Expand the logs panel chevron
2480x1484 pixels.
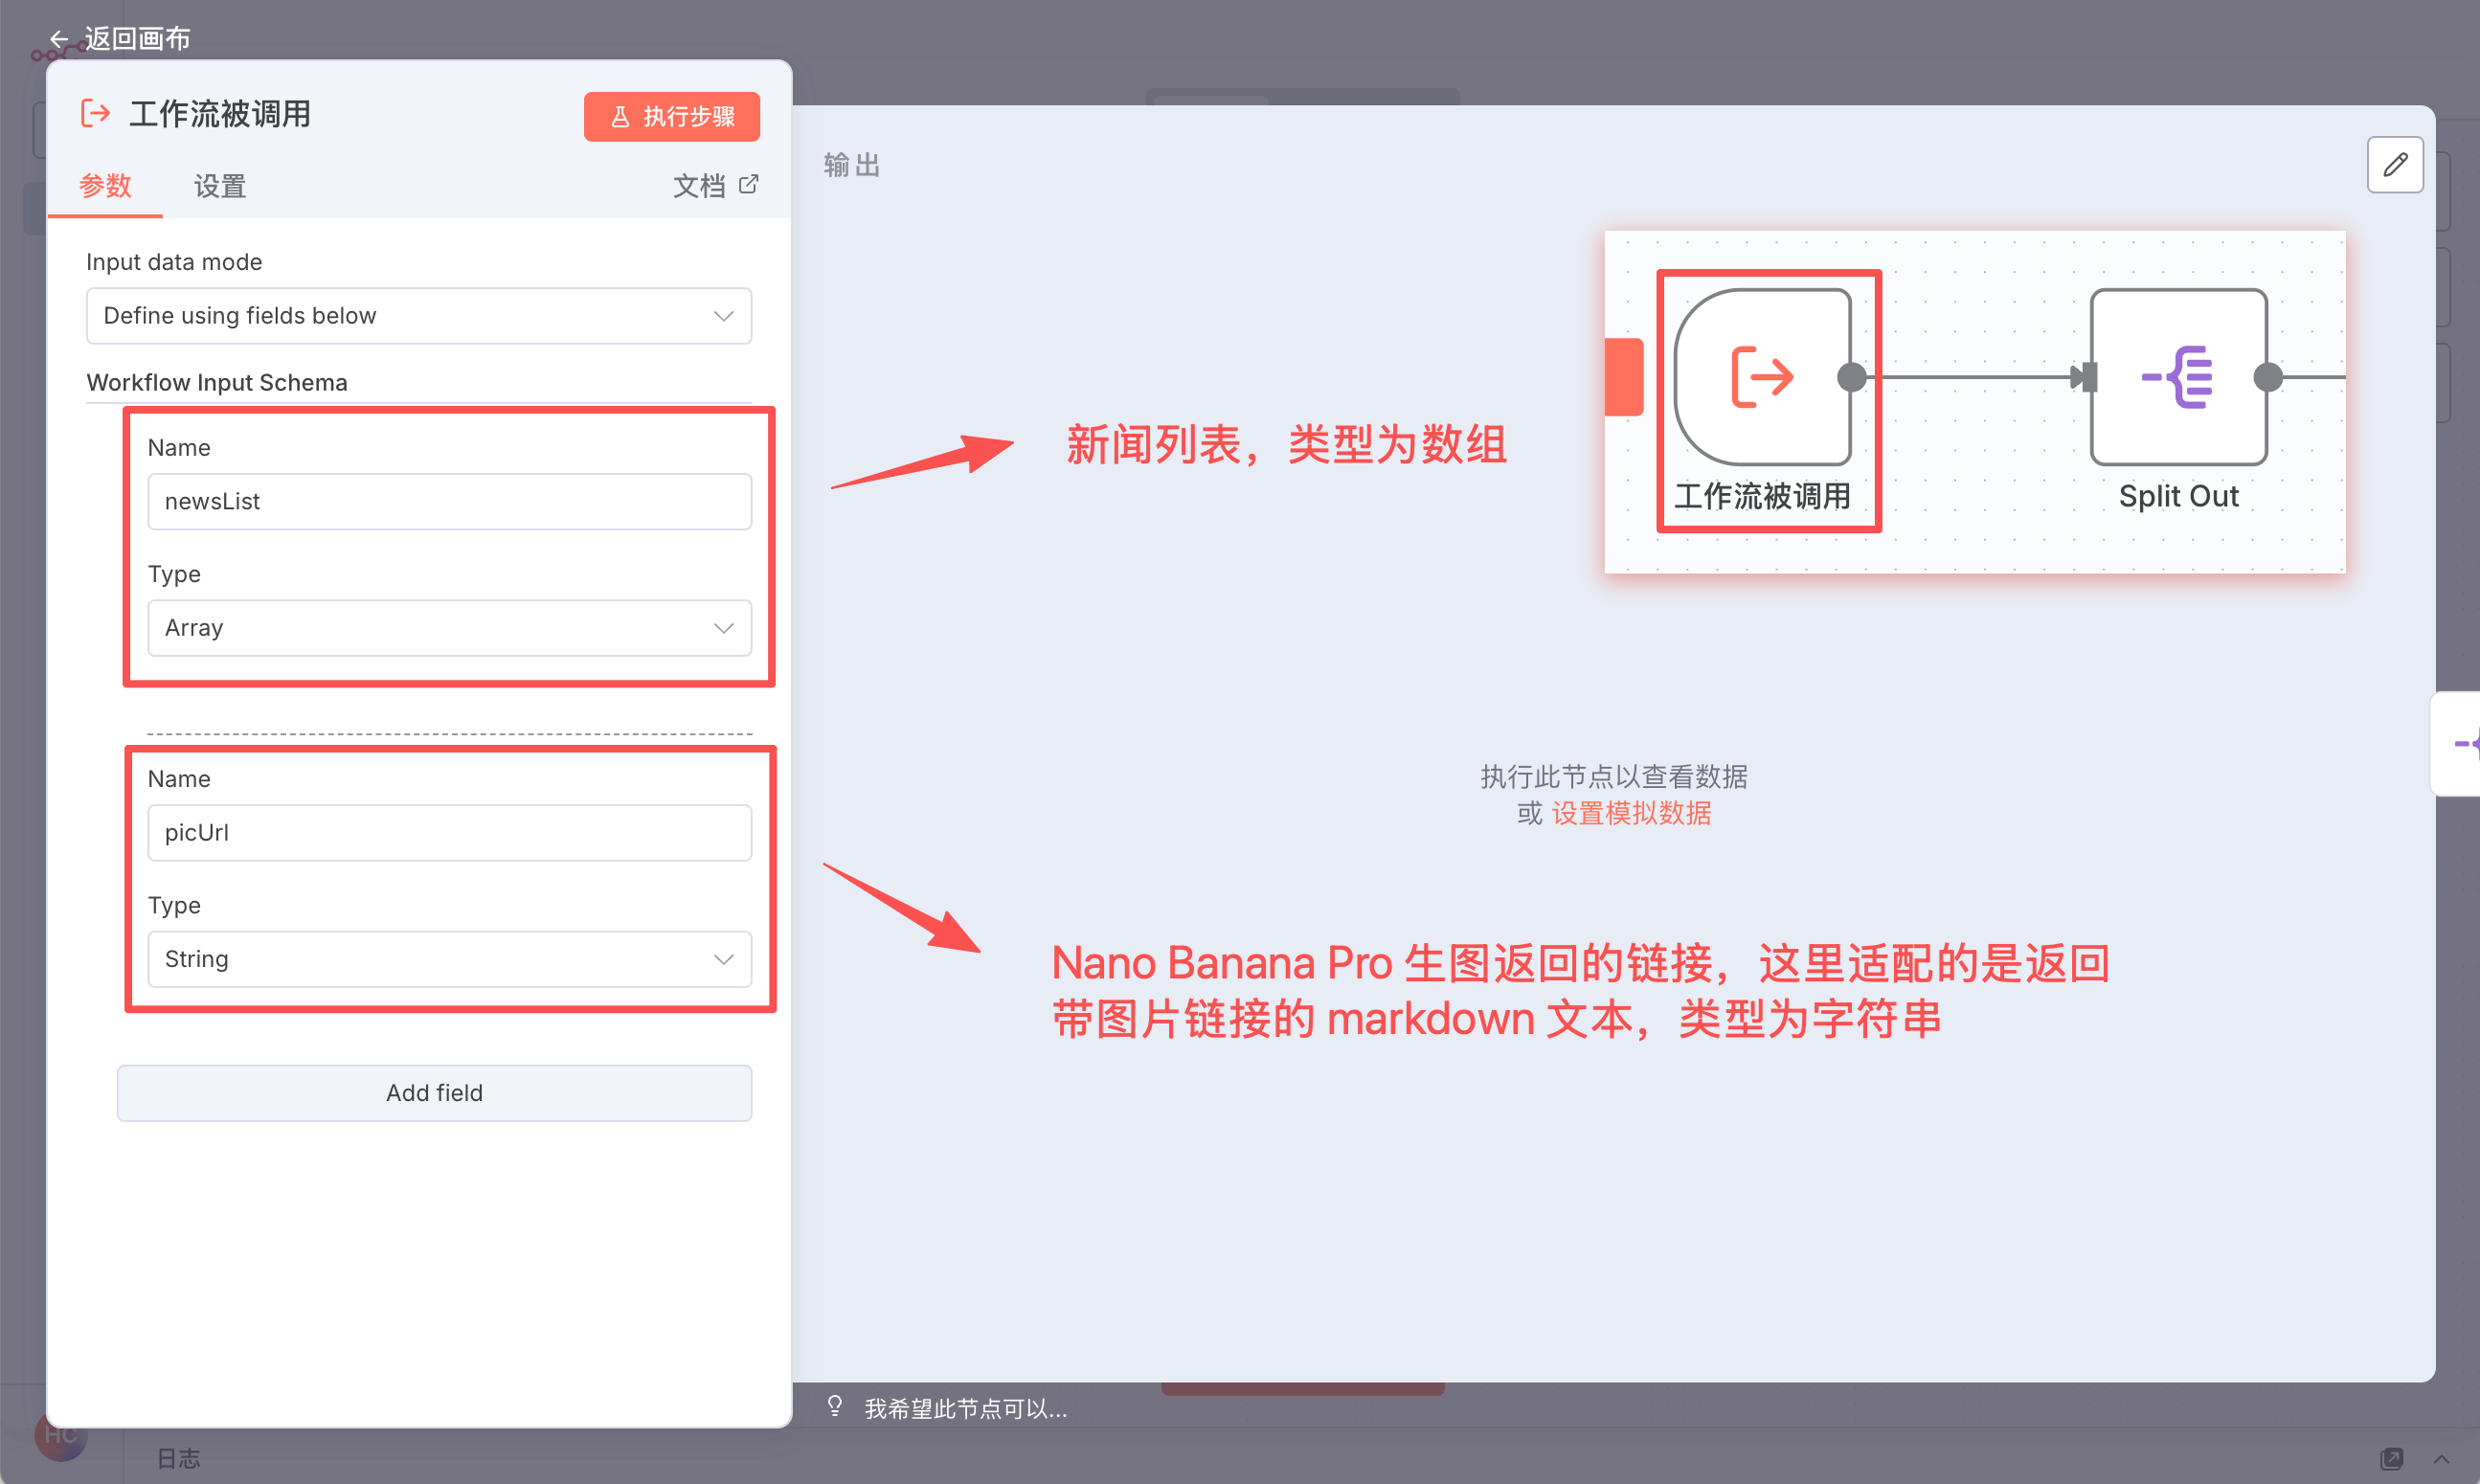point(2441,1458)
